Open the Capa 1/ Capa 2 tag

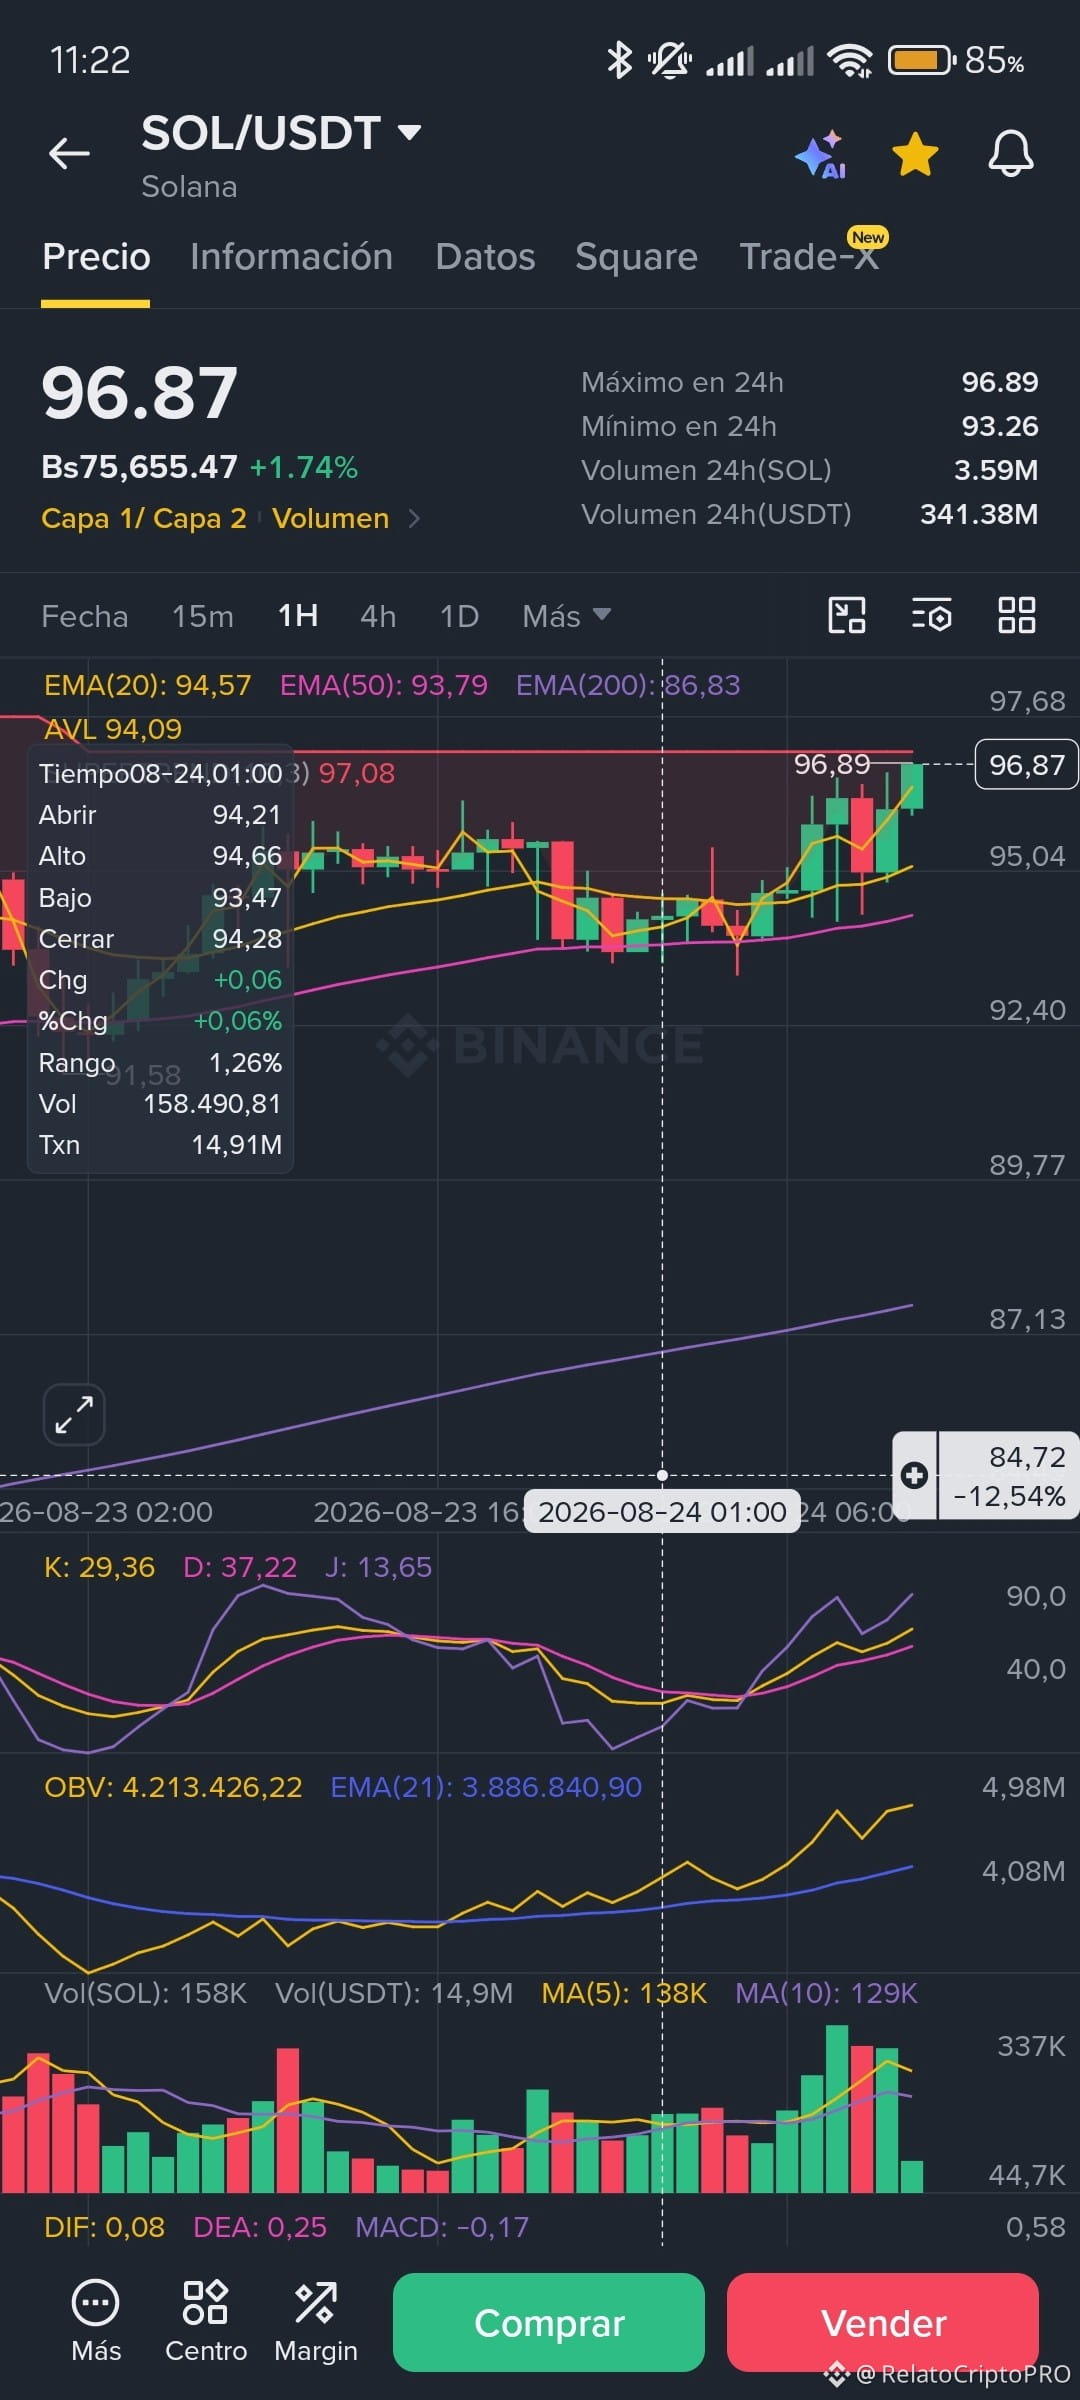pyautogui.click(x=144, y=518)
